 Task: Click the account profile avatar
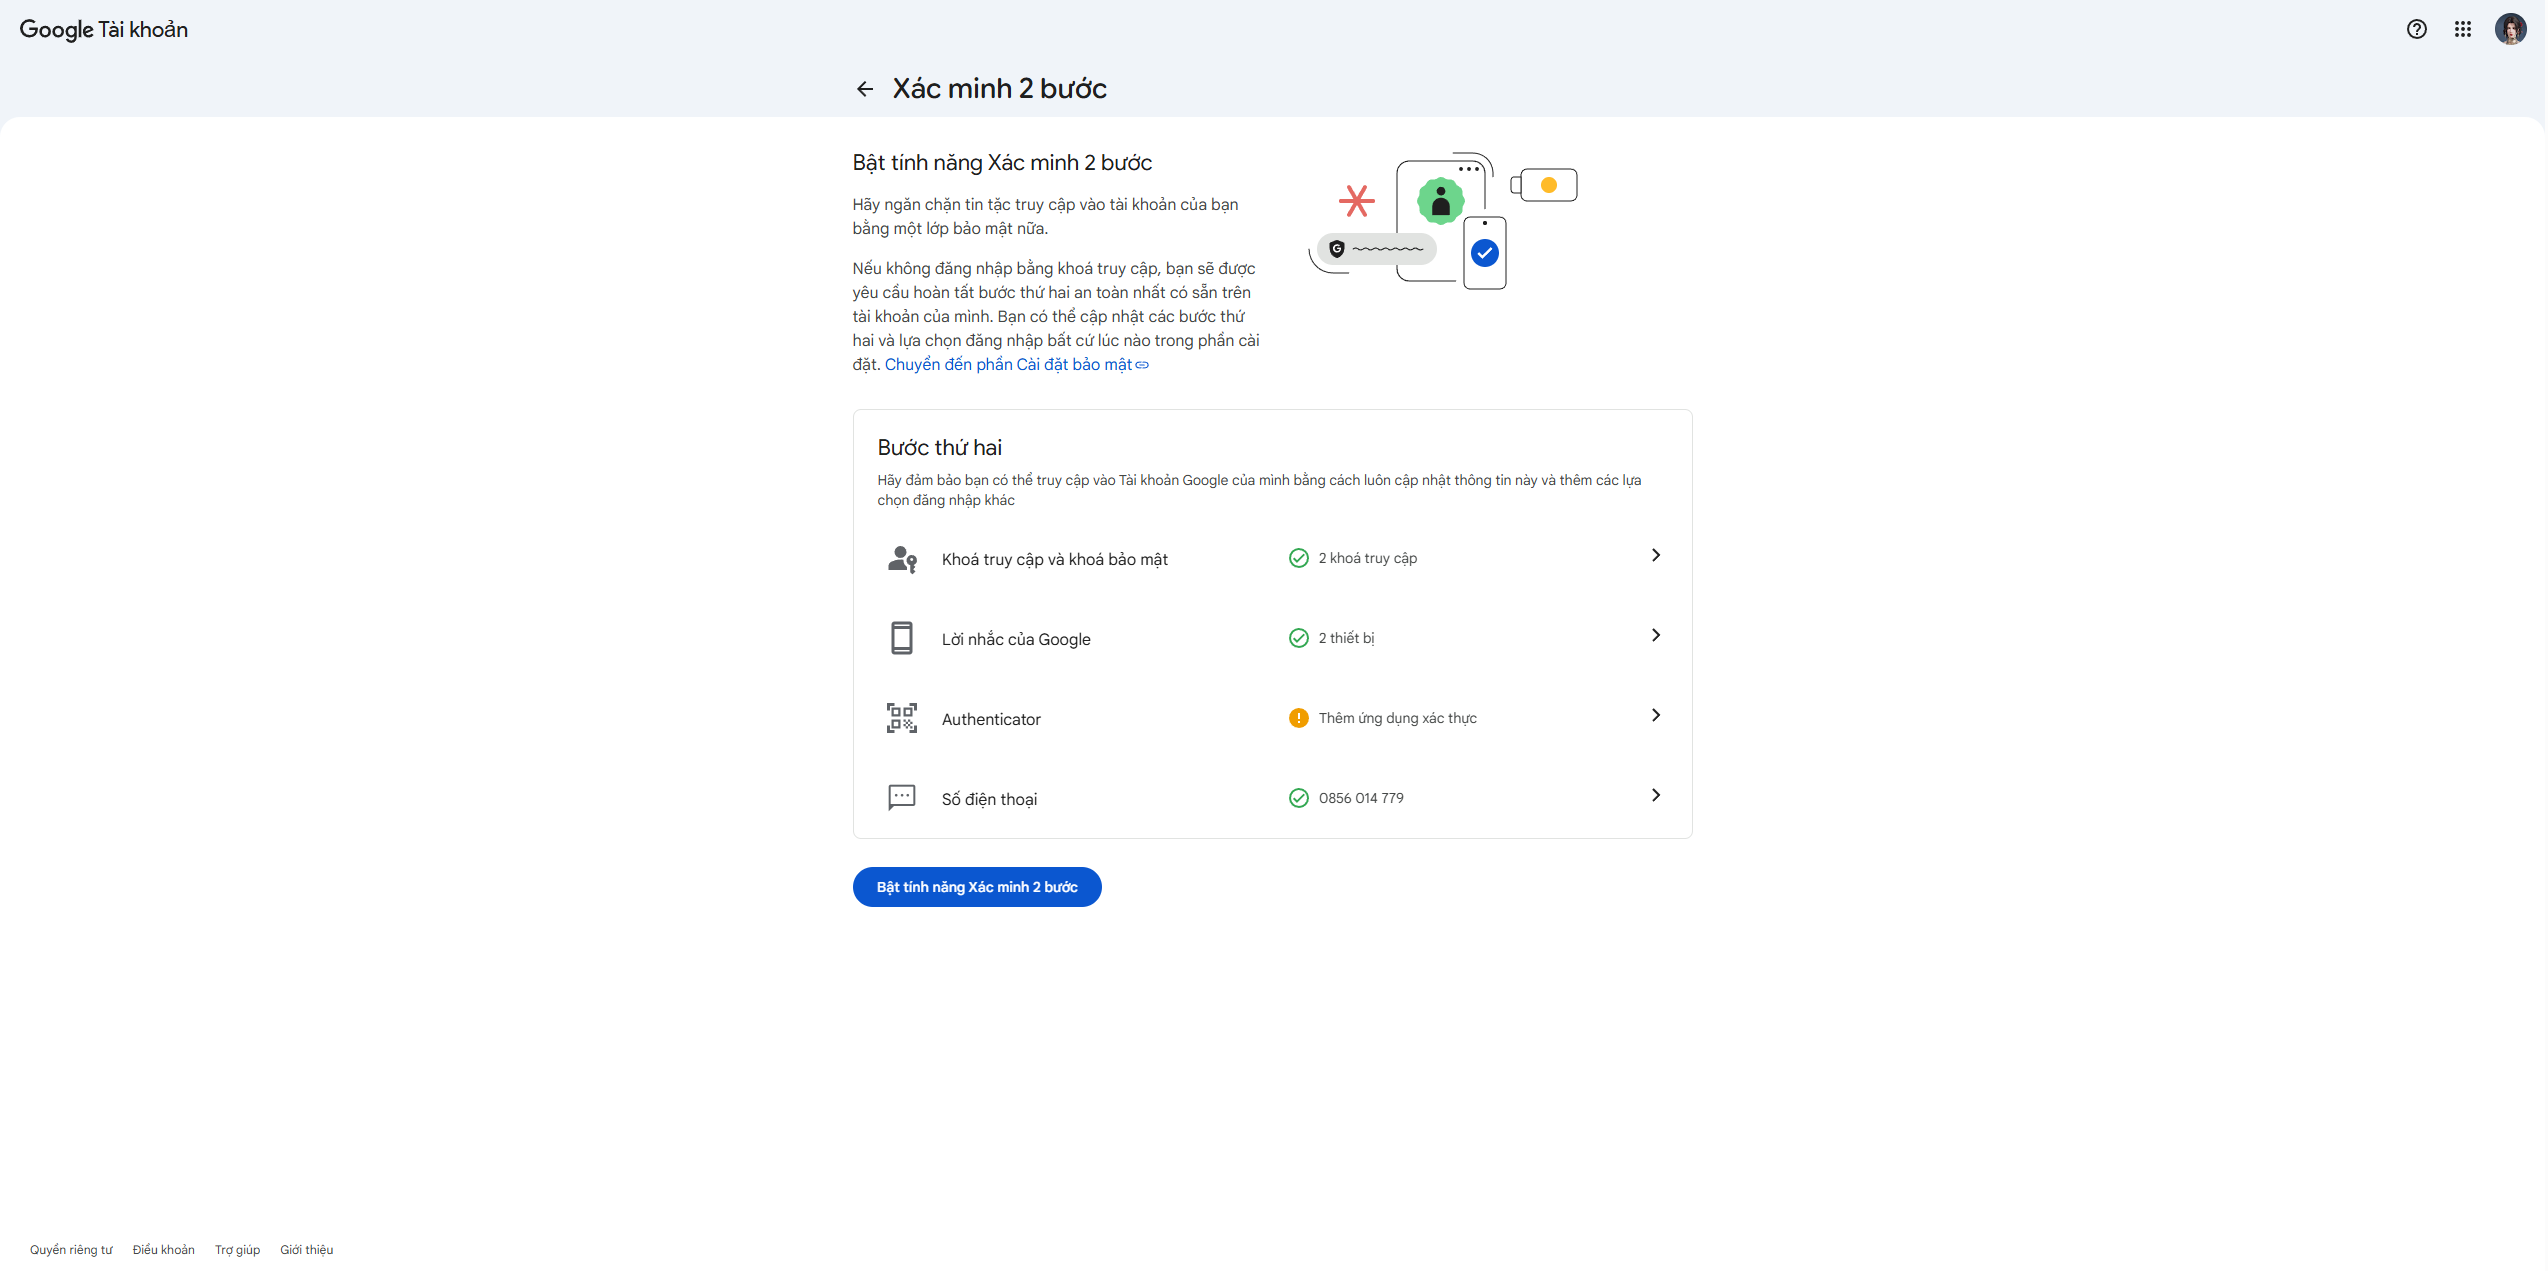[2510, 29]
